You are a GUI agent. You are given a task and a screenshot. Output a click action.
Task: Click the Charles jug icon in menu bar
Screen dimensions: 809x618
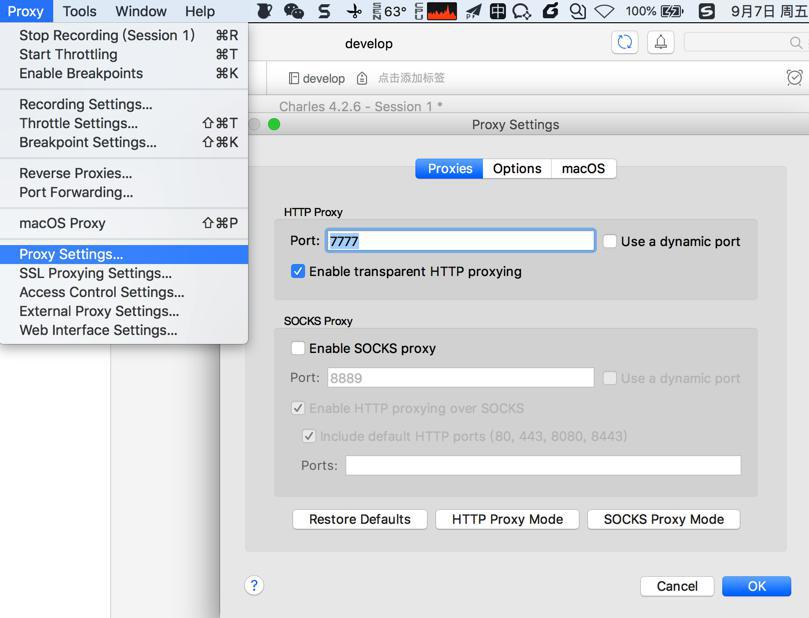click(264, 11)
